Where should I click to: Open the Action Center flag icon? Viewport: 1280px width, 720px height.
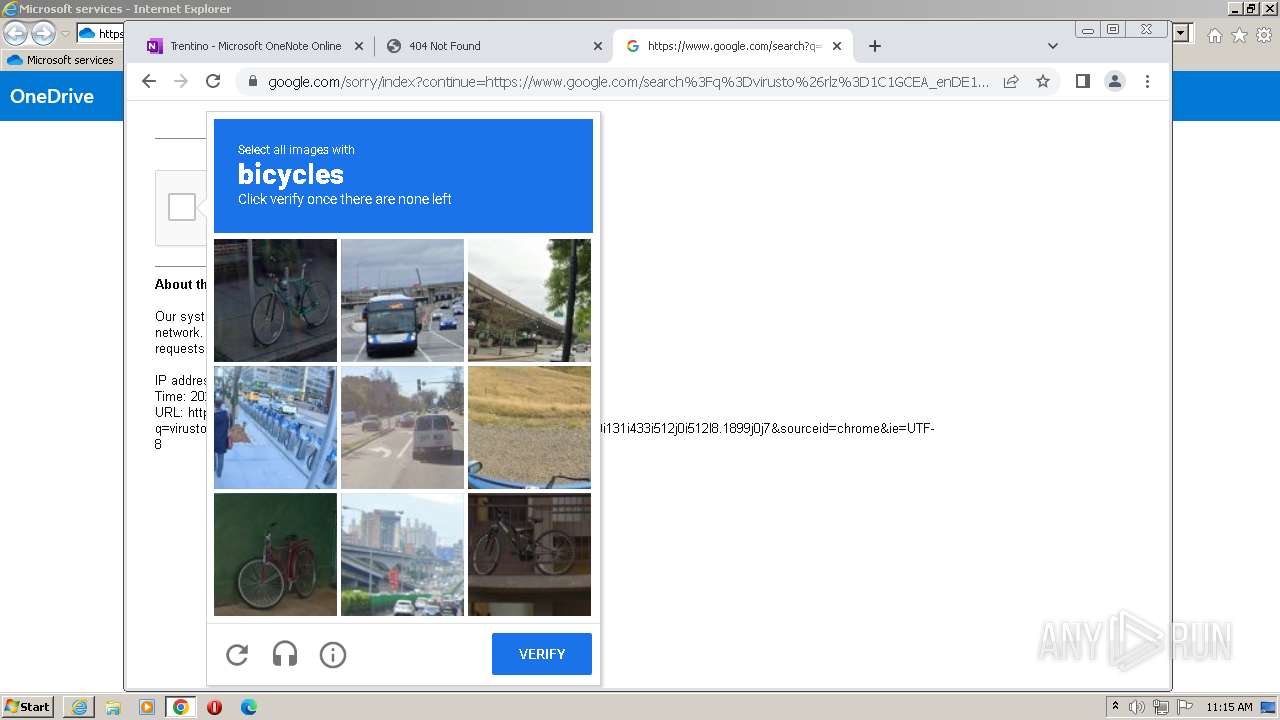coord(1185,707)
